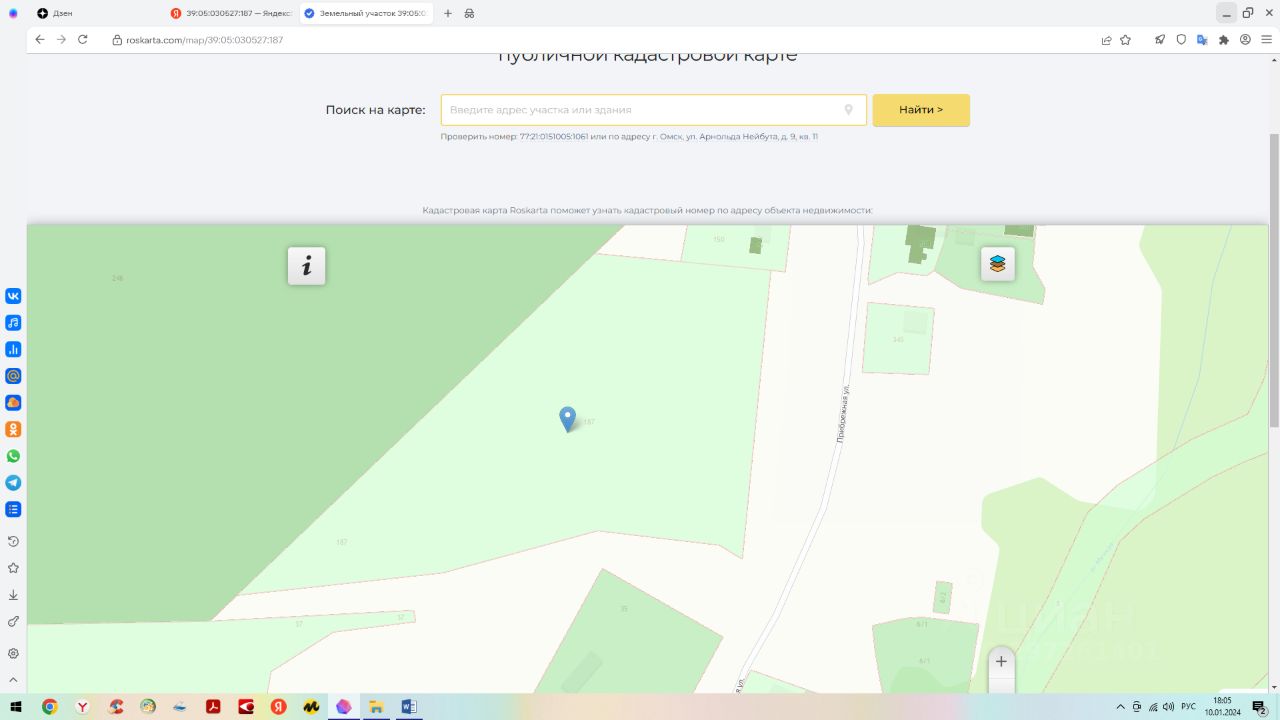Change the РУС keyboard language
Screen dimensions: 1280x720
(x=1188, y=707)
